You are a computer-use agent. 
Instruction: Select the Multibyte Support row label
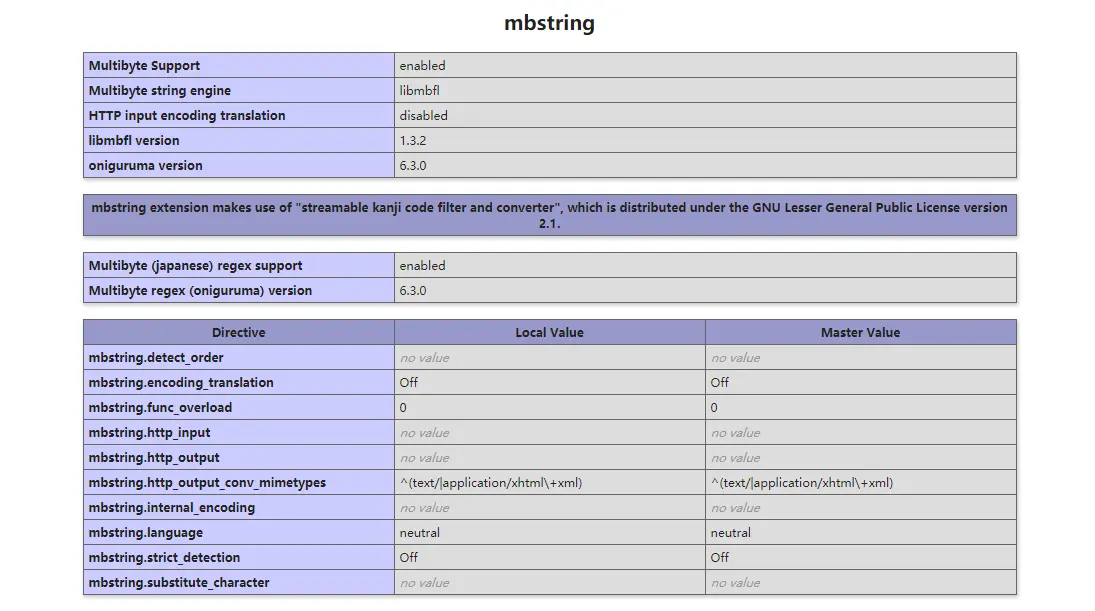(239, 66)
